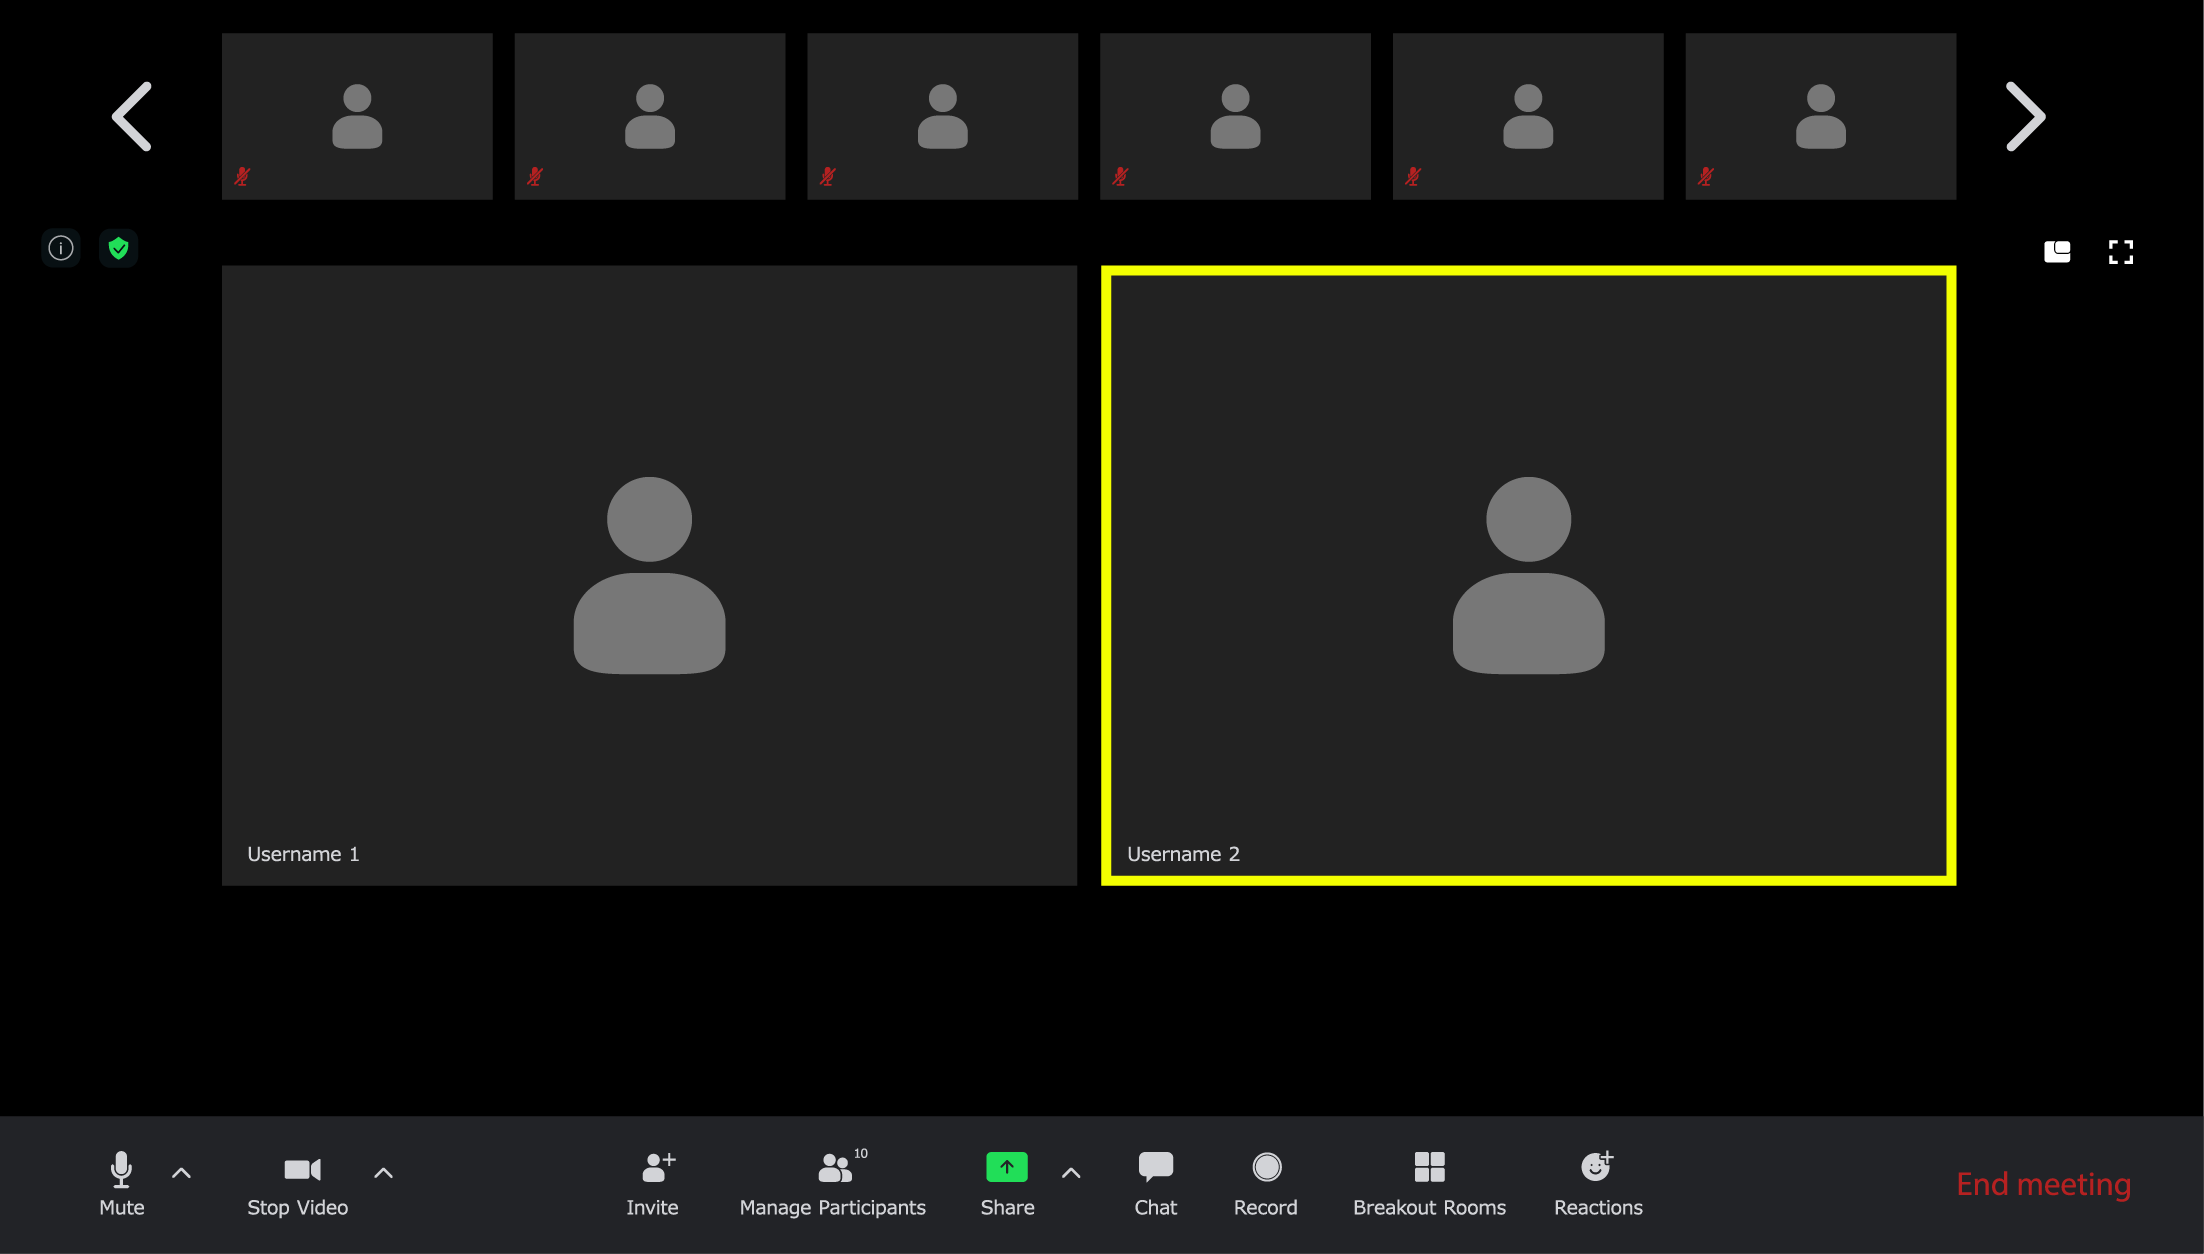Image resolution: width=2204 pixels, height=1254 pixels.
Task: Switch view layout using the gallery icon
Action: point(2057,252)
